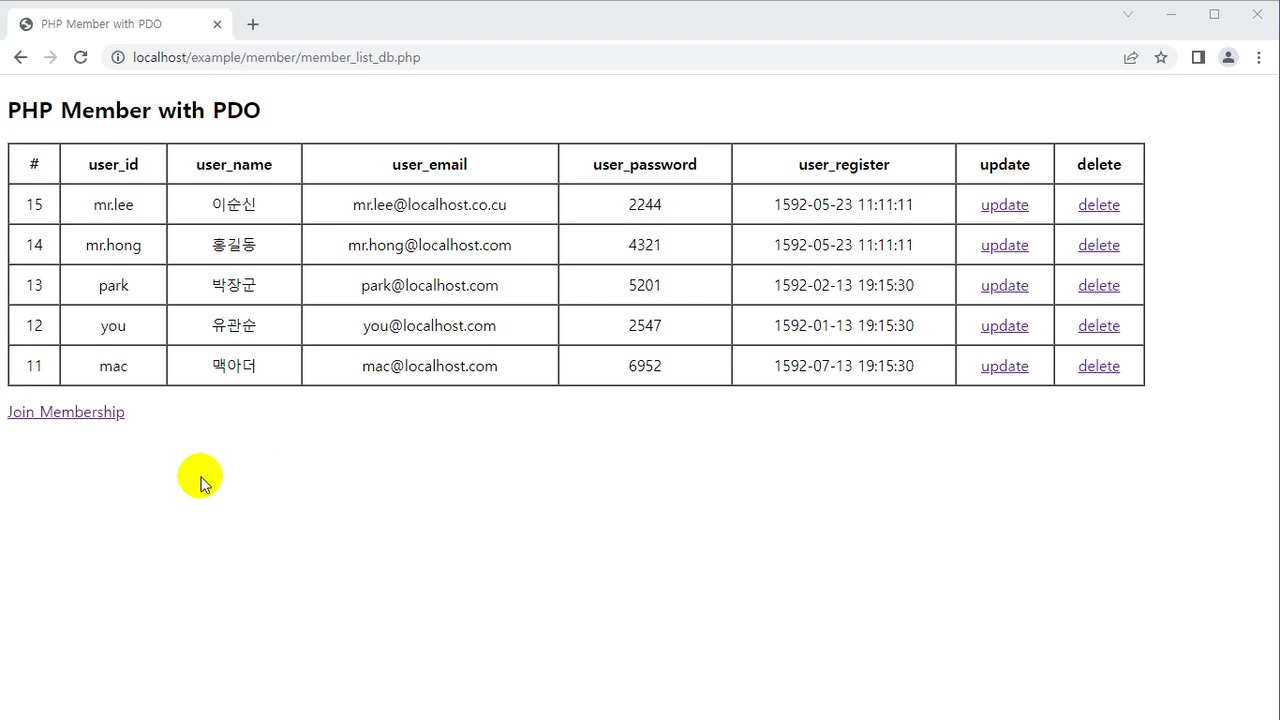
Task: Toggle the browser side panel
Action: tap(1198, 57)
